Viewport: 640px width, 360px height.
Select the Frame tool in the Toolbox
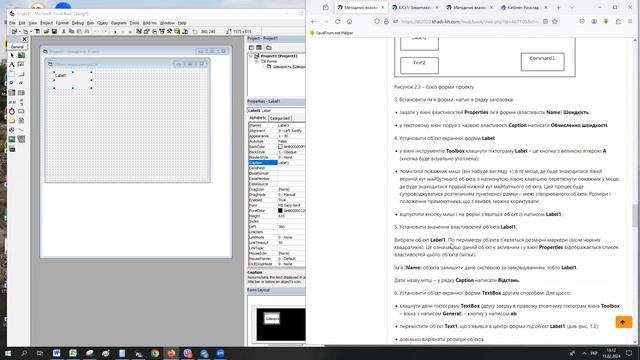point(12,74)
